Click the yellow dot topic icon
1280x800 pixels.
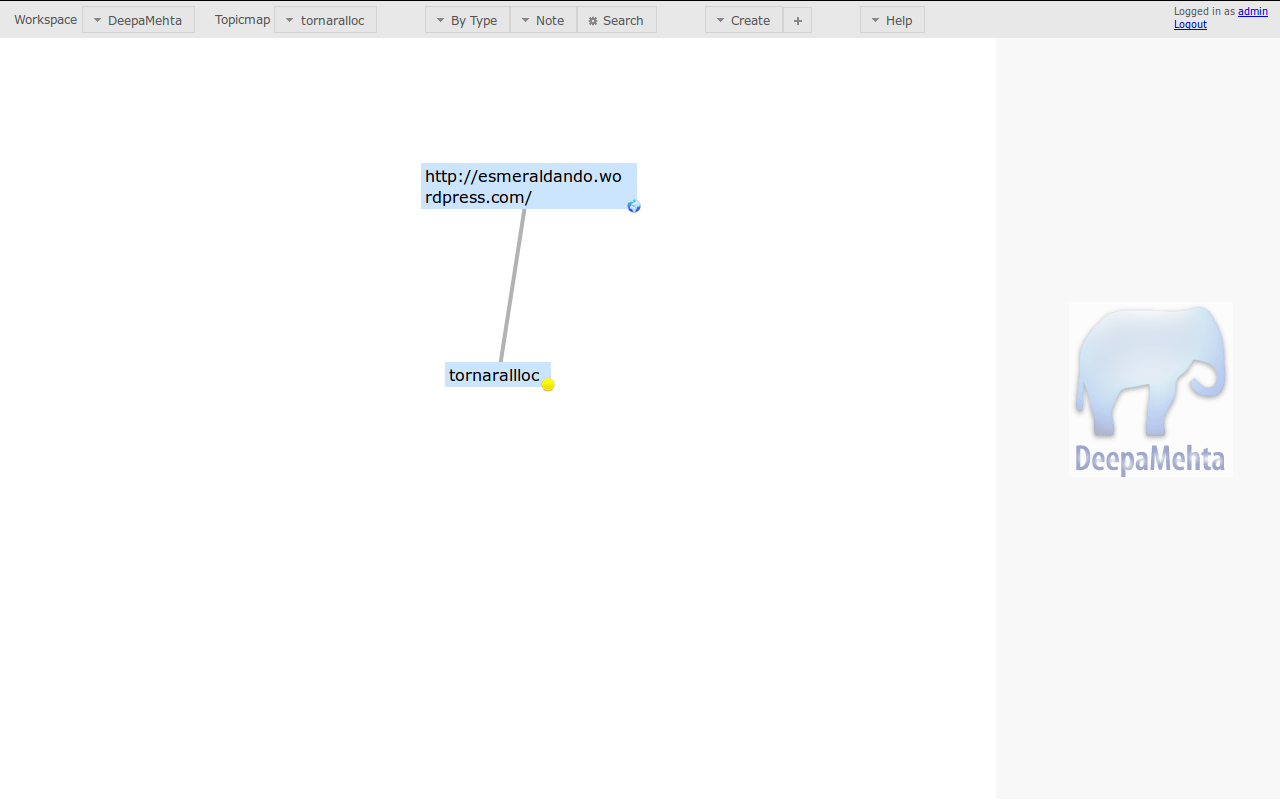pyautogui.click(x=548, y=385)
